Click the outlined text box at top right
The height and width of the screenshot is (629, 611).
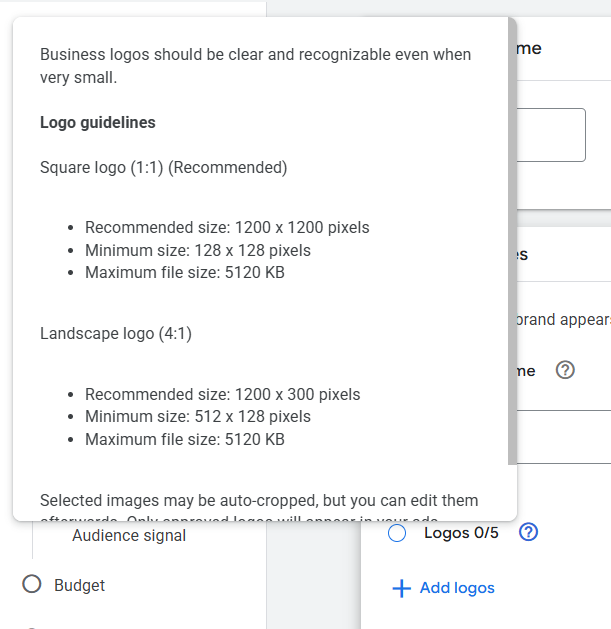[x=550, y=135]
